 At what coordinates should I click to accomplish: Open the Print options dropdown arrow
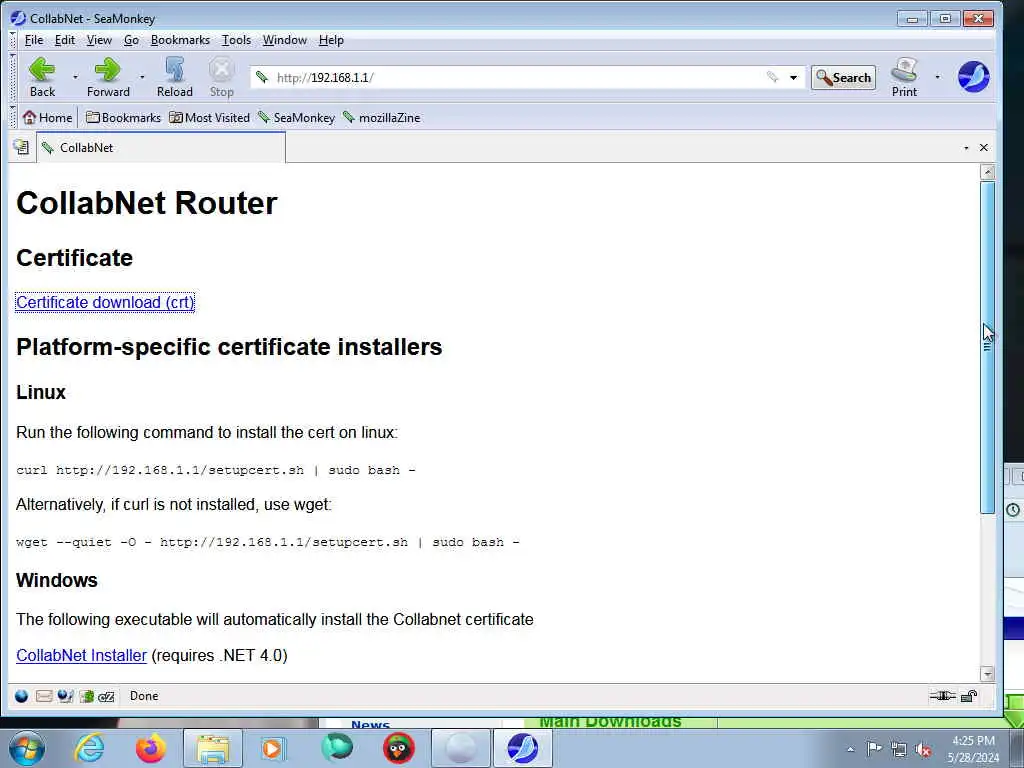pos(937,77)
